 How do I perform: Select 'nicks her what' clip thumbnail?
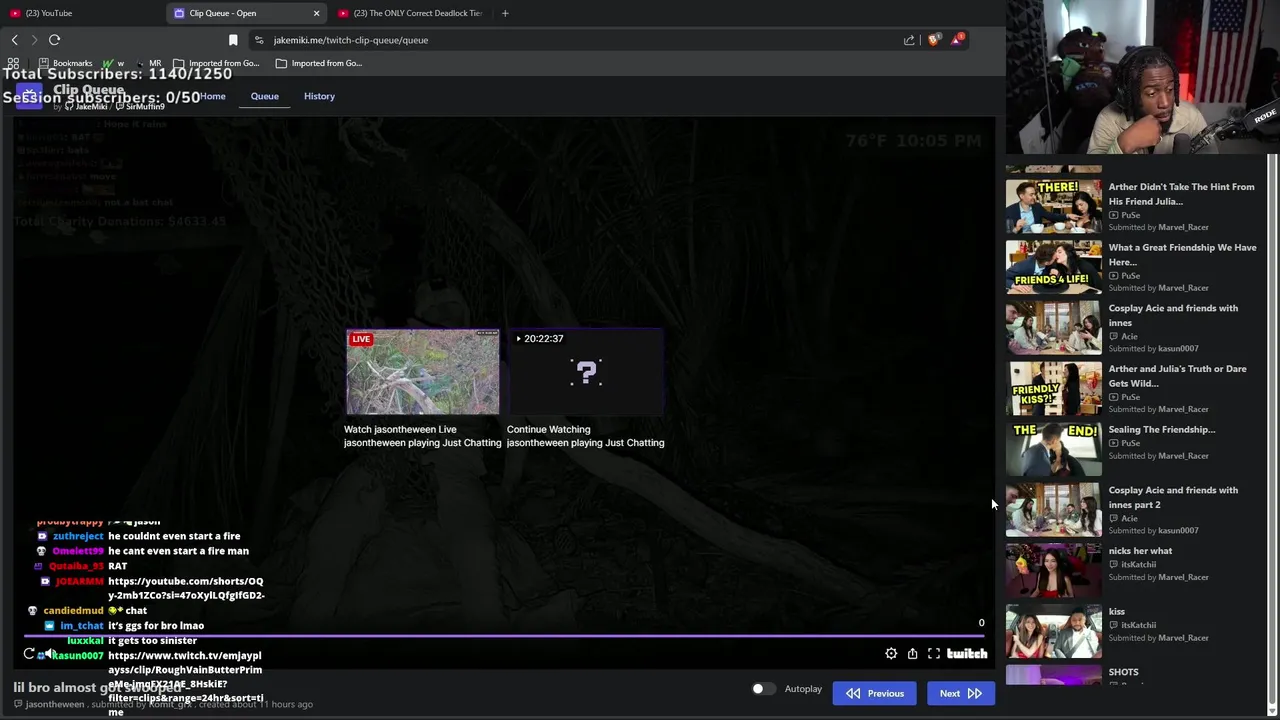point(1053,570)
